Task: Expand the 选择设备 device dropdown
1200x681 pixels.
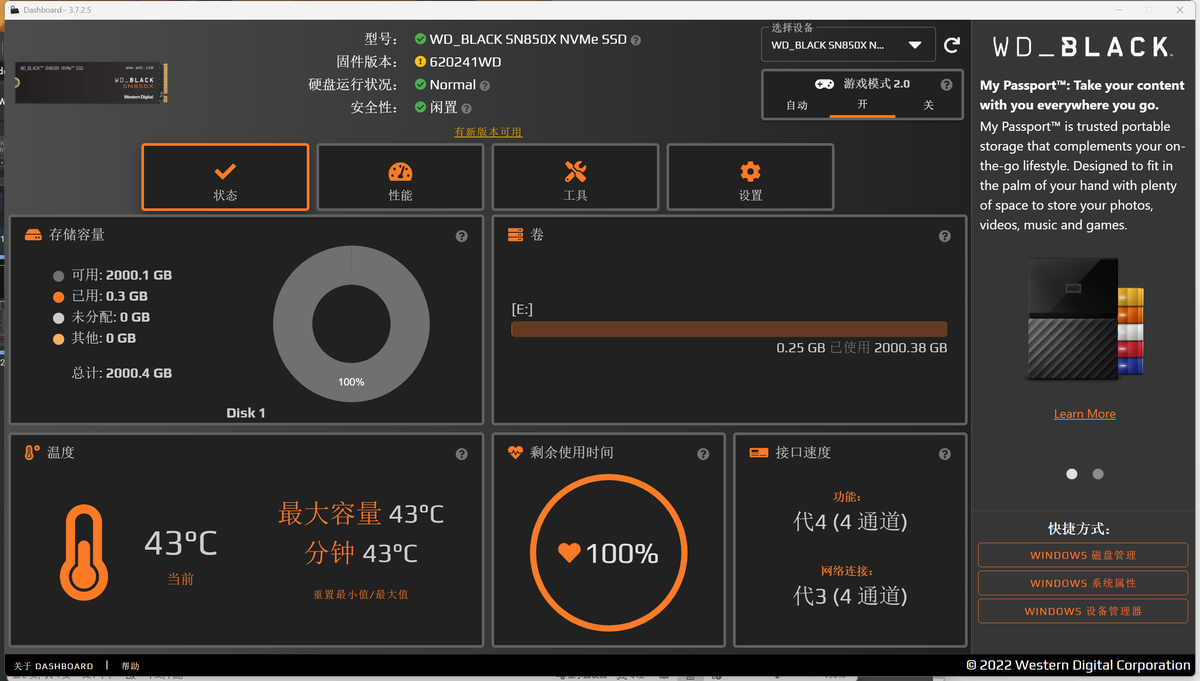Action: (848, 45)
